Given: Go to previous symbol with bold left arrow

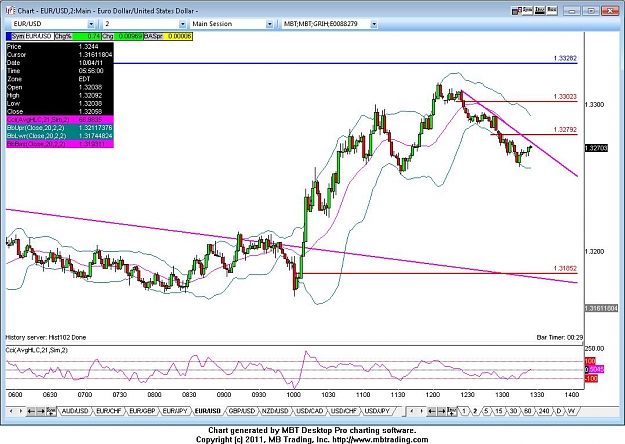Looking at the screenshot, I should click(x=31, y=411).
